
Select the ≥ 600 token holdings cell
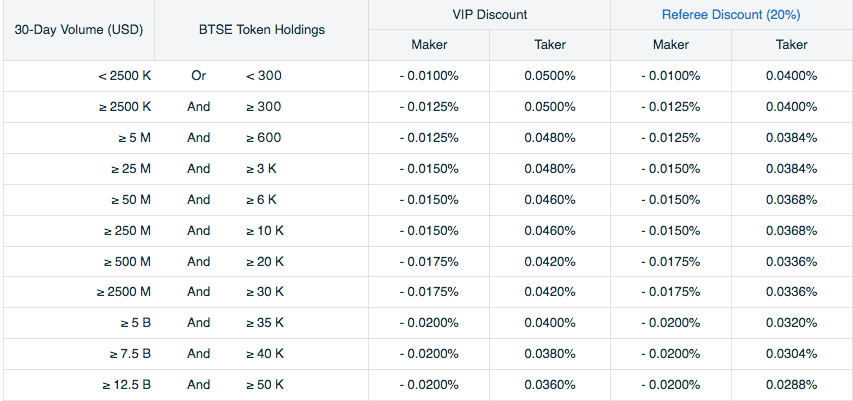[264, 138]
